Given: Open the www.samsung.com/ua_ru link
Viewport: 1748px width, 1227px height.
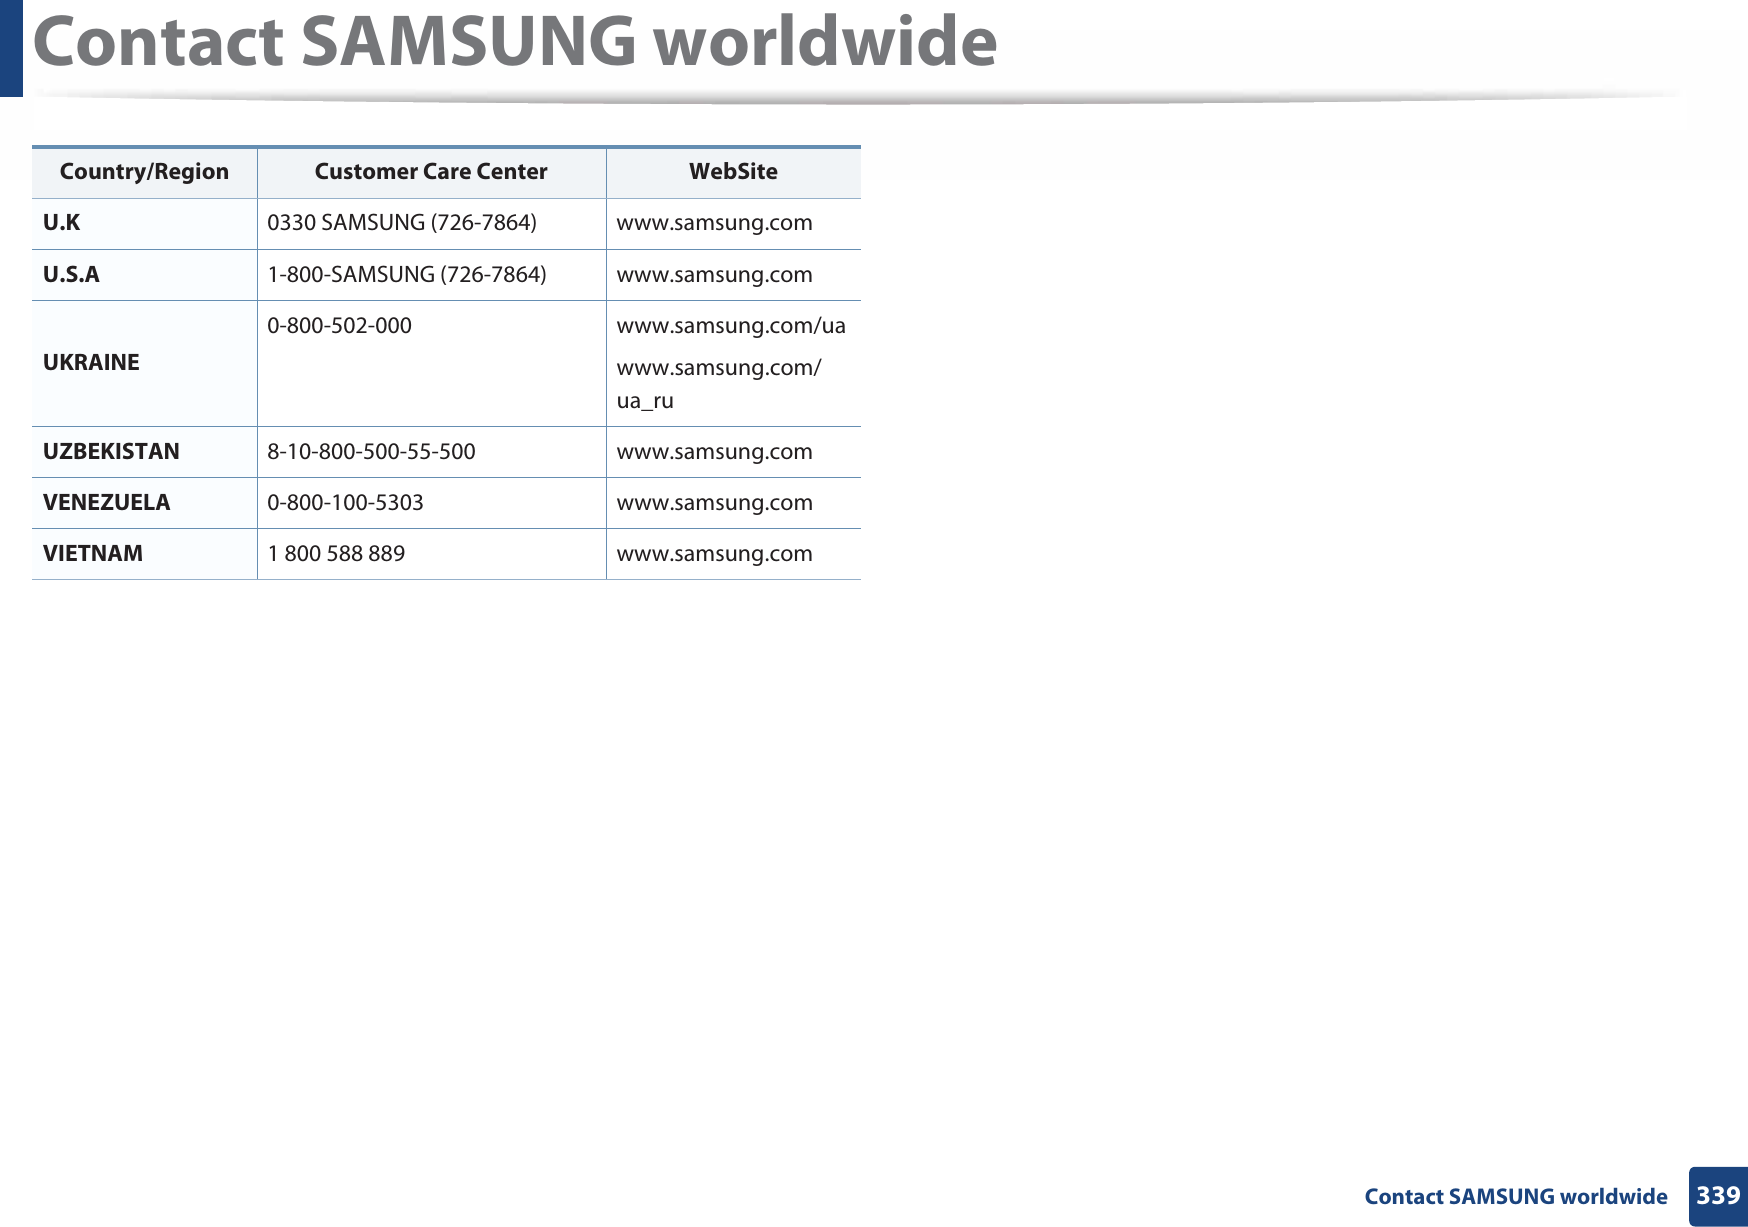Looking at the screenshot, I should [719, 384].
